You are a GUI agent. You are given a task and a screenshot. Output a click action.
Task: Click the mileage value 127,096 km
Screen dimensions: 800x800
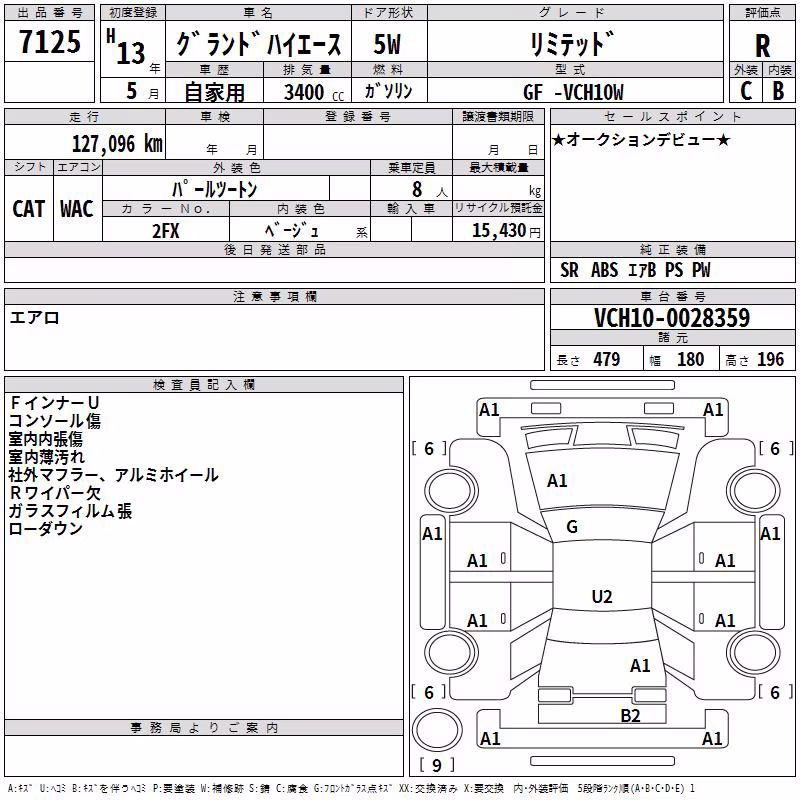coord(117,144)
